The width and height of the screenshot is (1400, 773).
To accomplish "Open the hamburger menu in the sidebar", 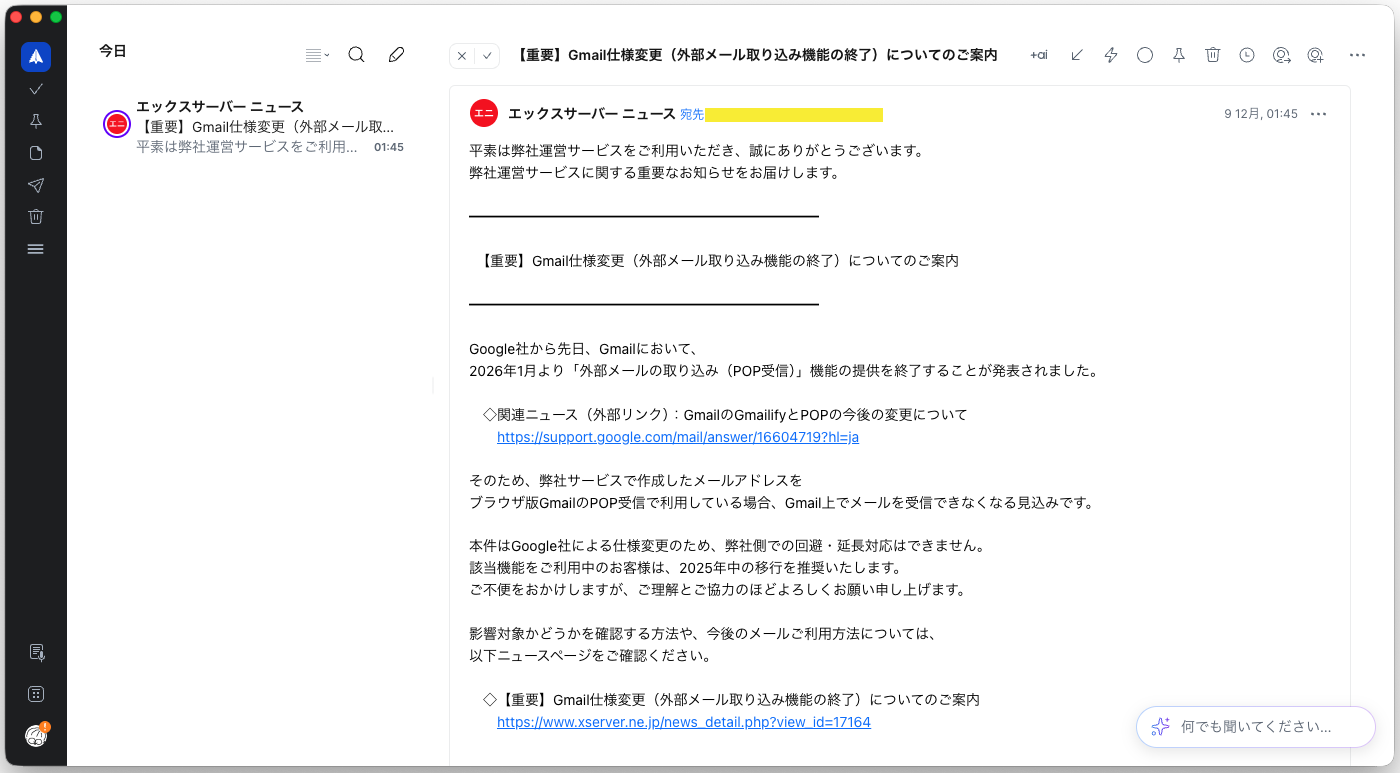I will coord(36,249).
